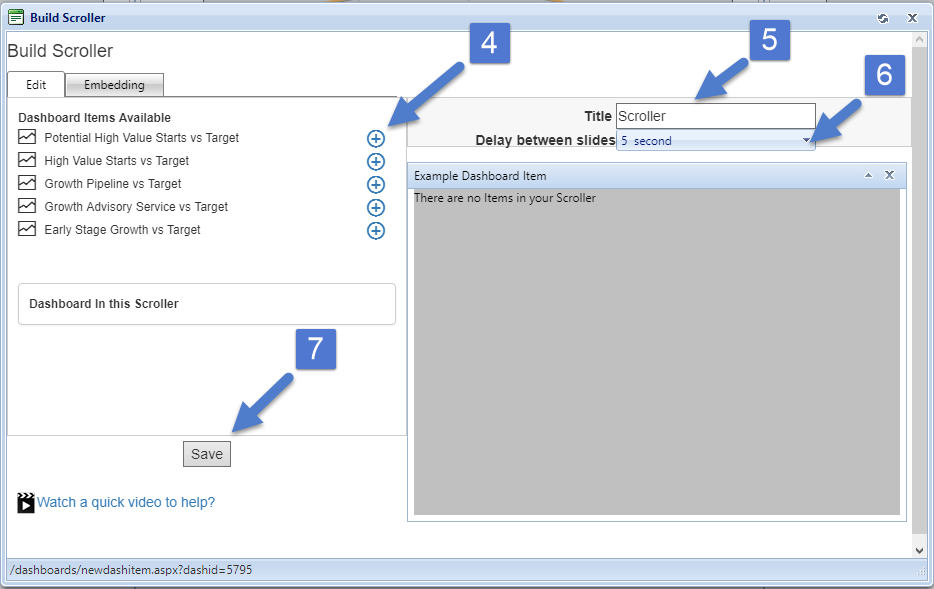Click chart icon beside Growth Pipeline vs Target
Screen dimensions: 934x589
click(27, 183)
